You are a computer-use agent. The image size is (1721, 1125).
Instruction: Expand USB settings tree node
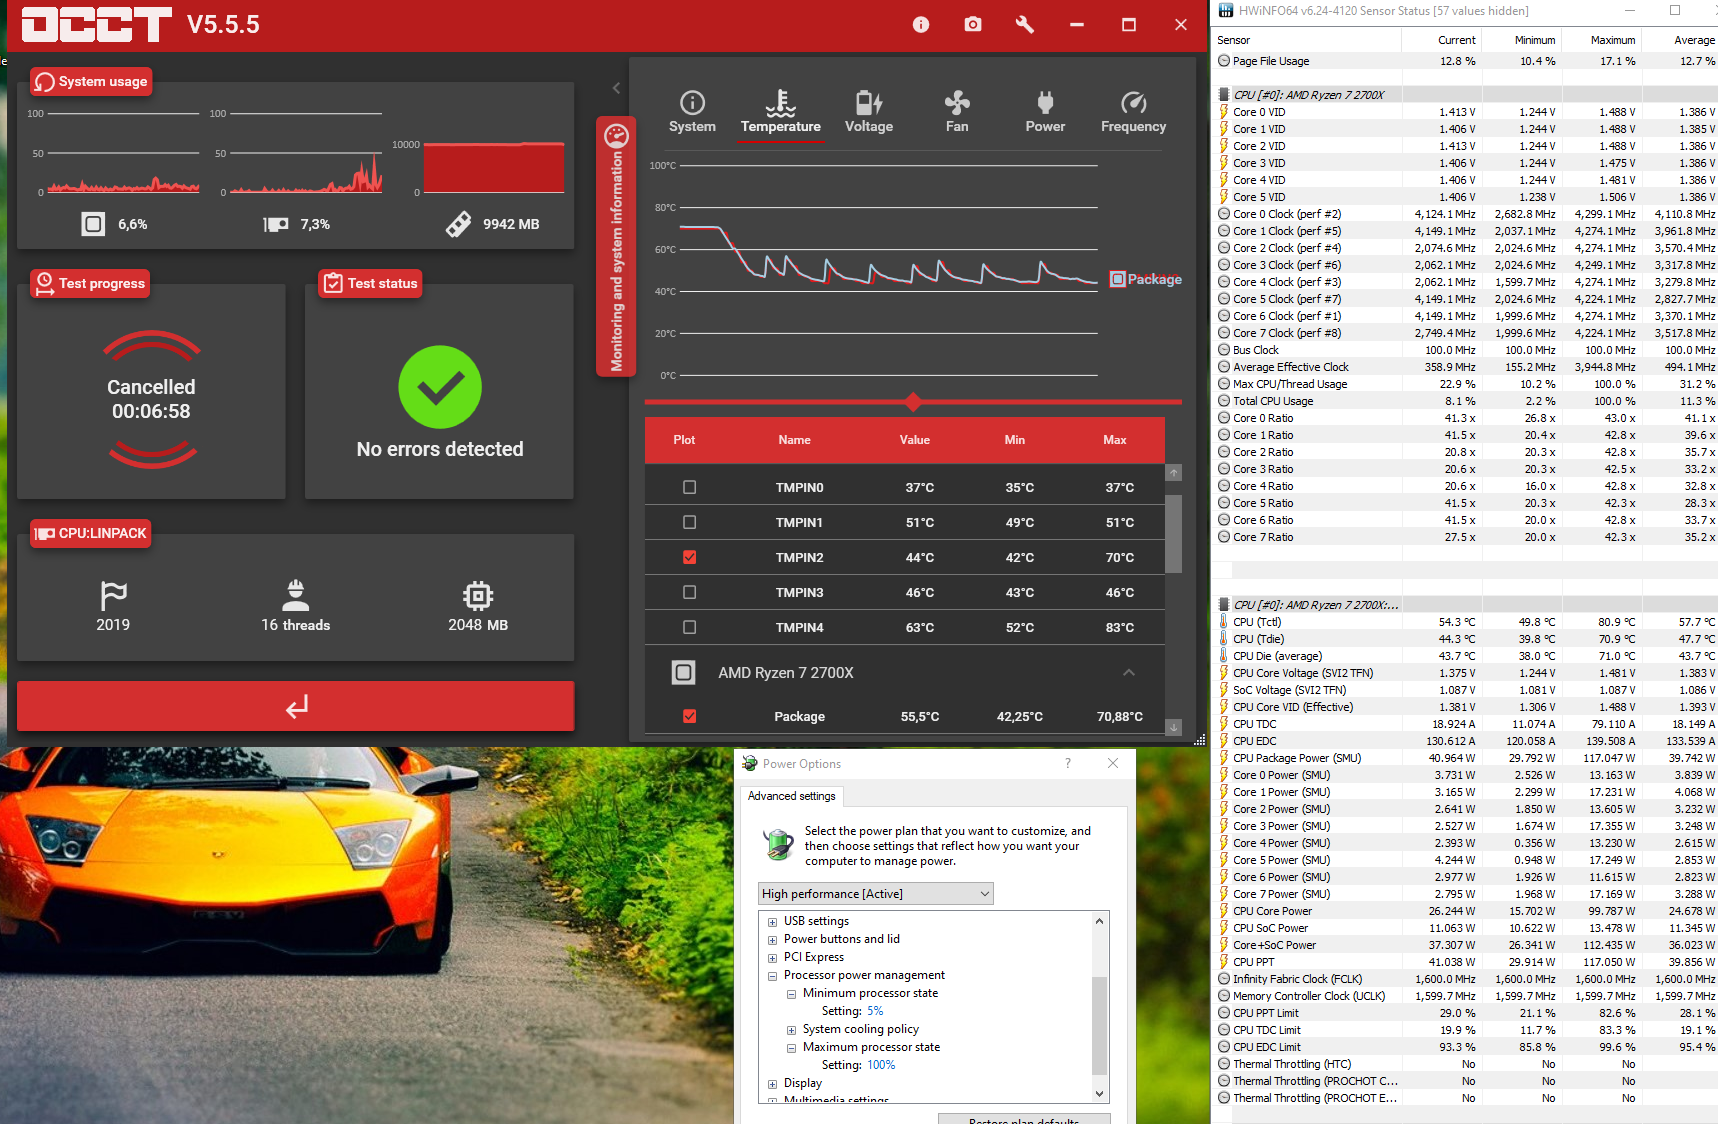point(772,922)
